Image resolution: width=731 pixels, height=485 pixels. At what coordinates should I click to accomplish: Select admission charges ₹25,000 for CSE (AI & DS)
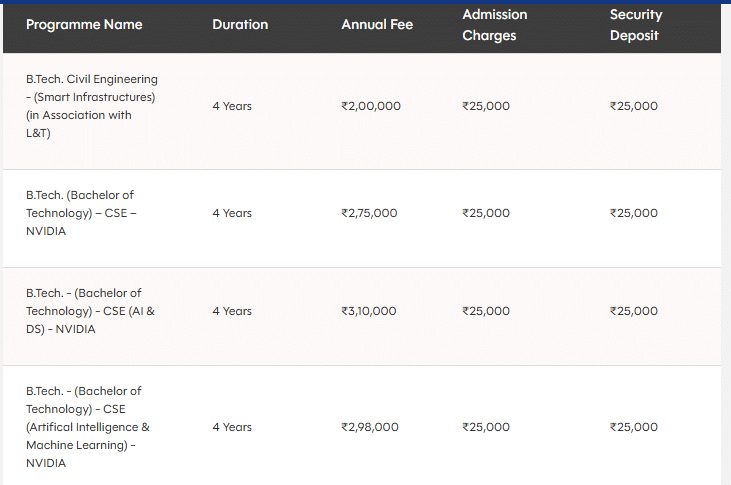(x=486, y=311)
